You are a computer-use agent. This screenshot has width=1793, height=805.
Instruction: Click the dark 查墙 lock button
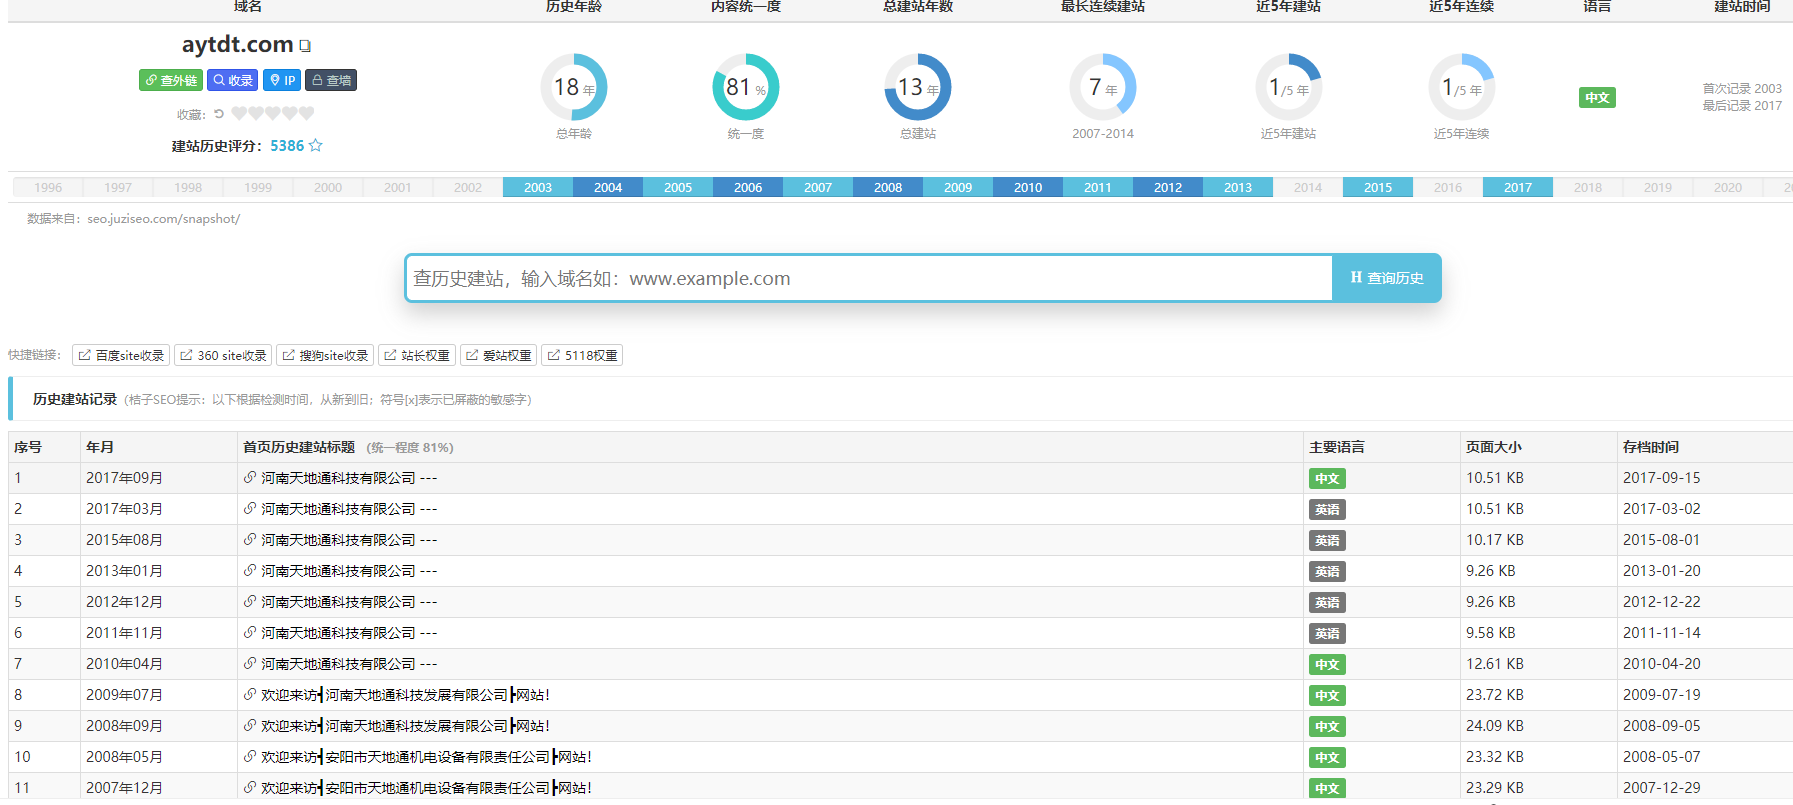pyautogui.click(x=331, y=81)
